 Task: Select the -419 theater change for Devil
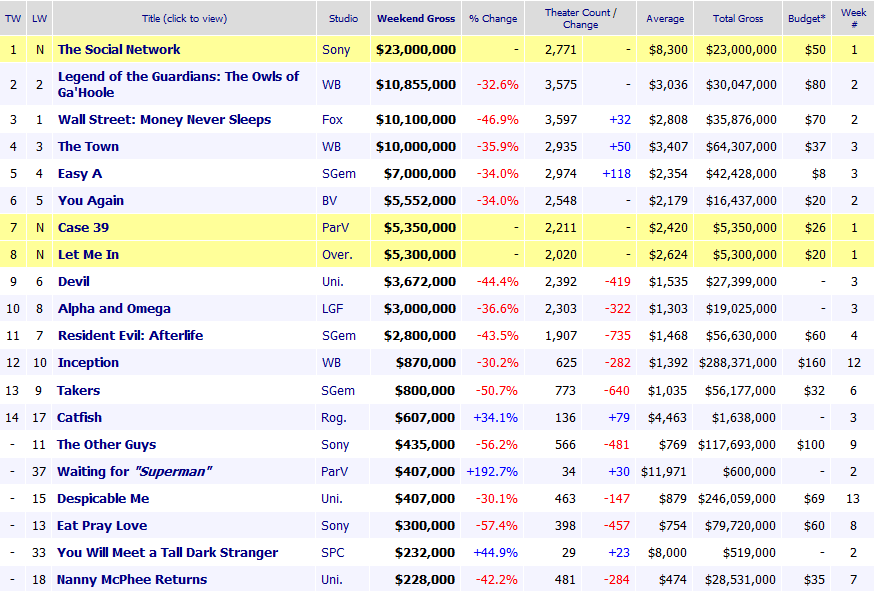tap(618, 282)
